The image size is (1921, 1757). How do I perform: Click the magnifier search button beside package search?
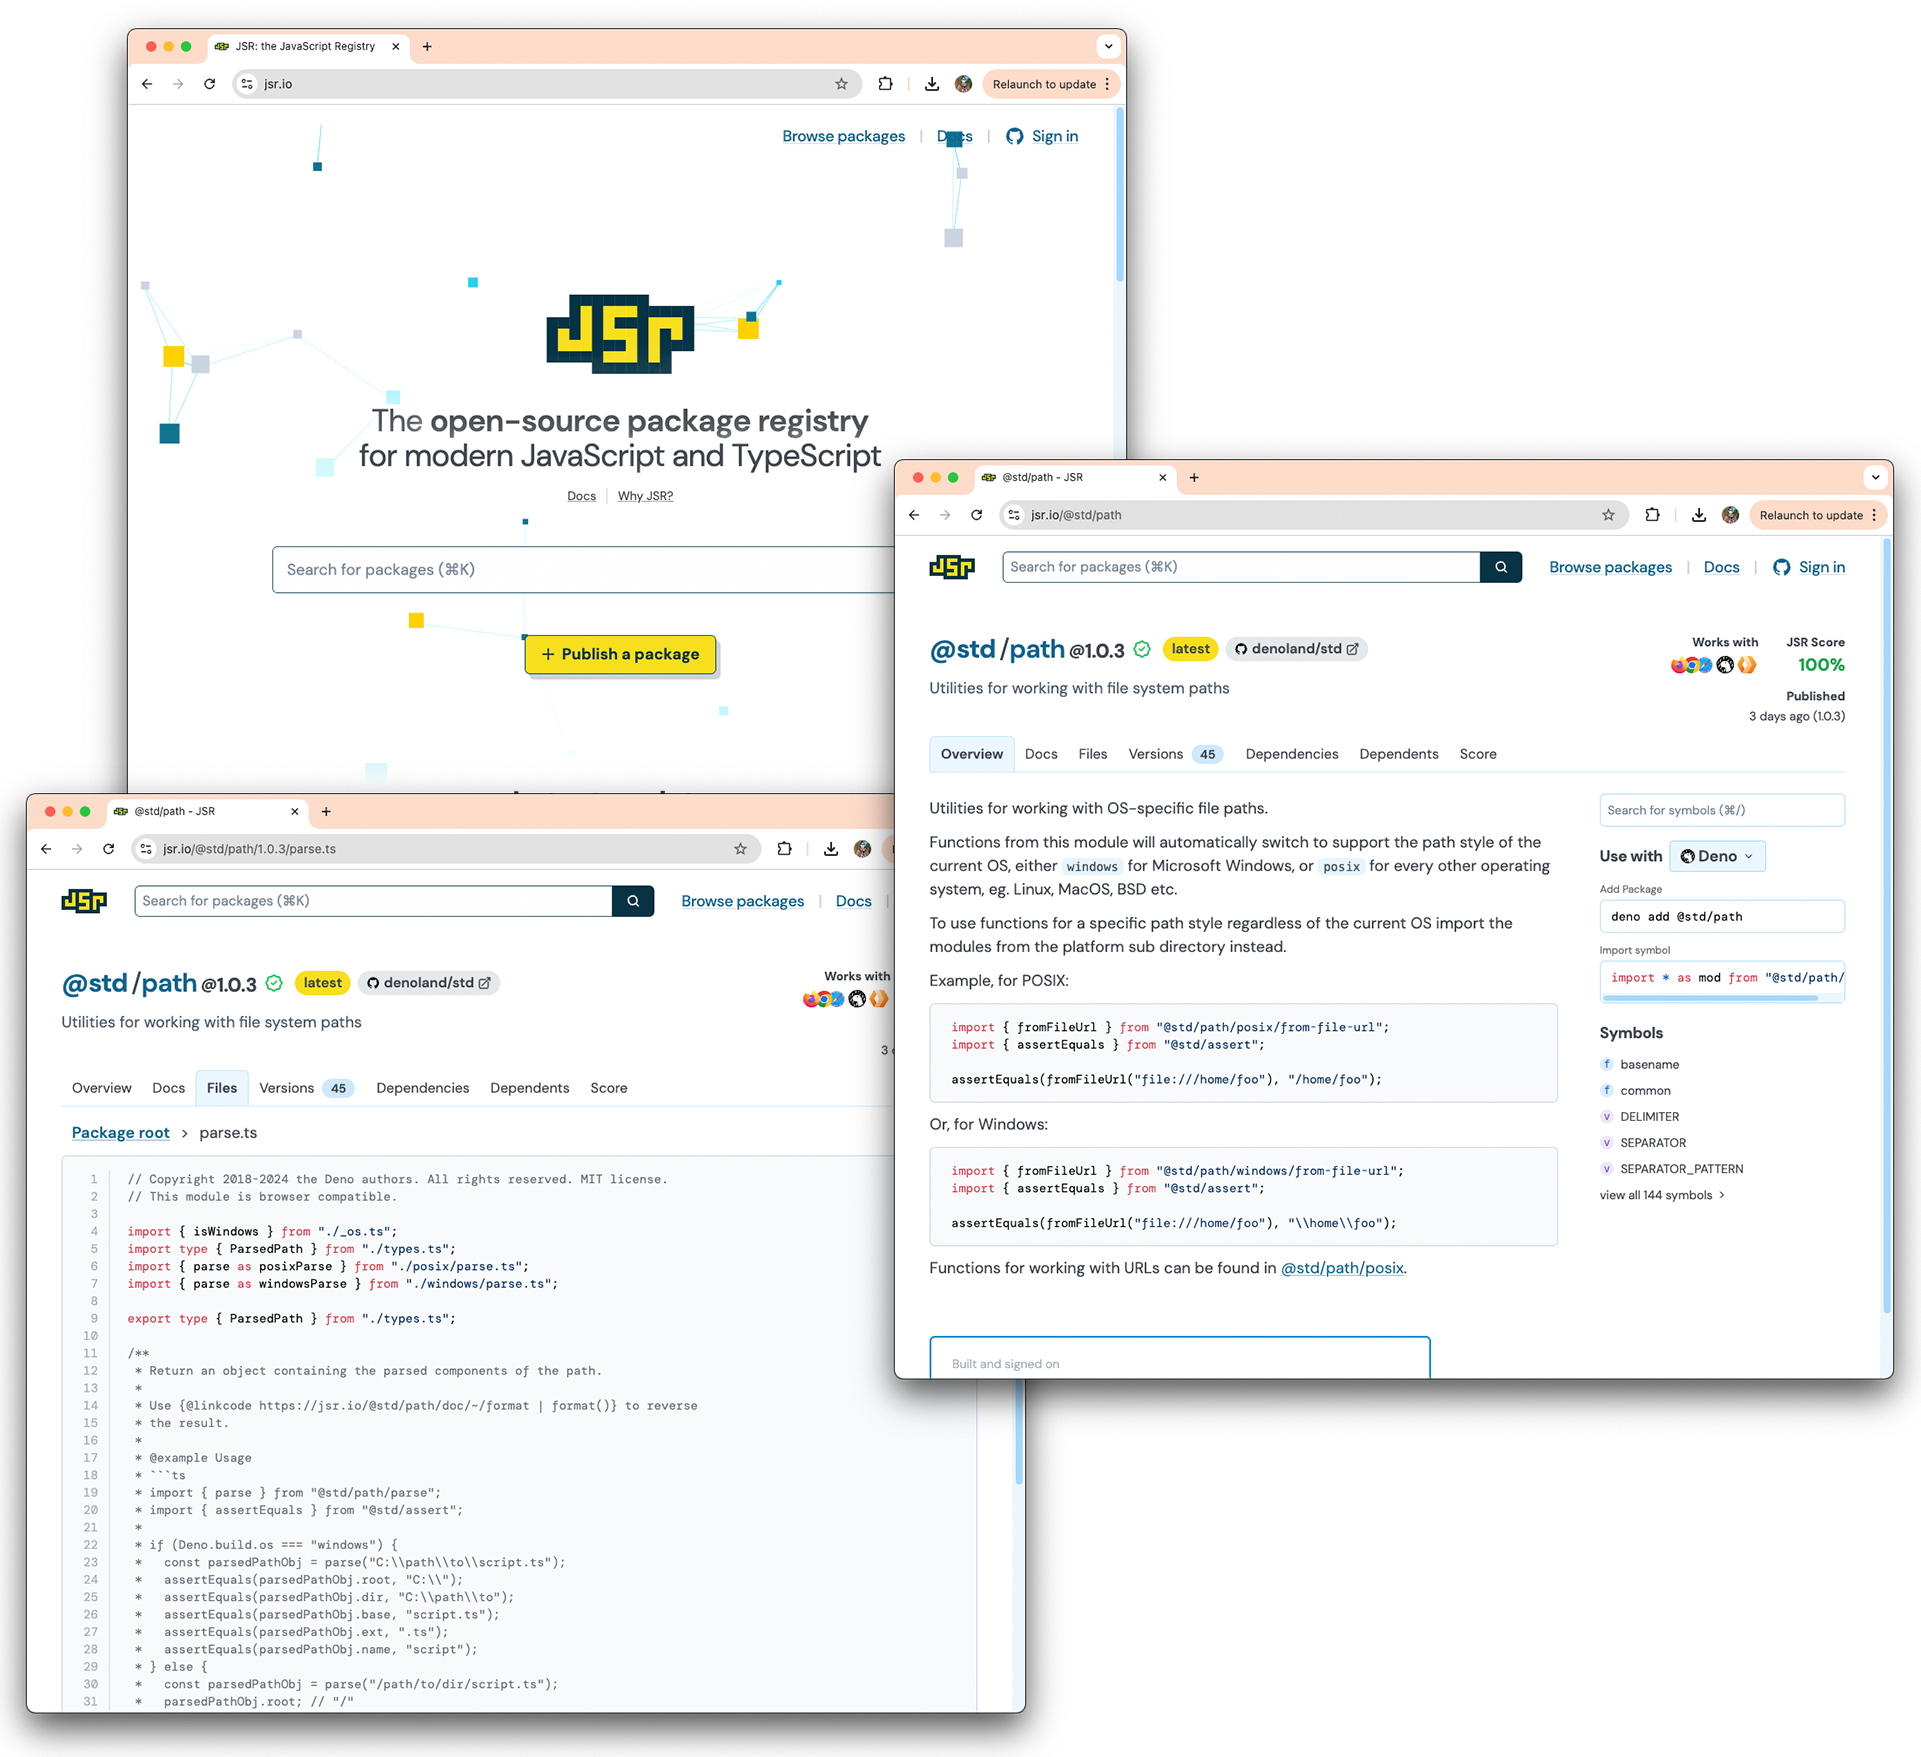point(1500,567)
